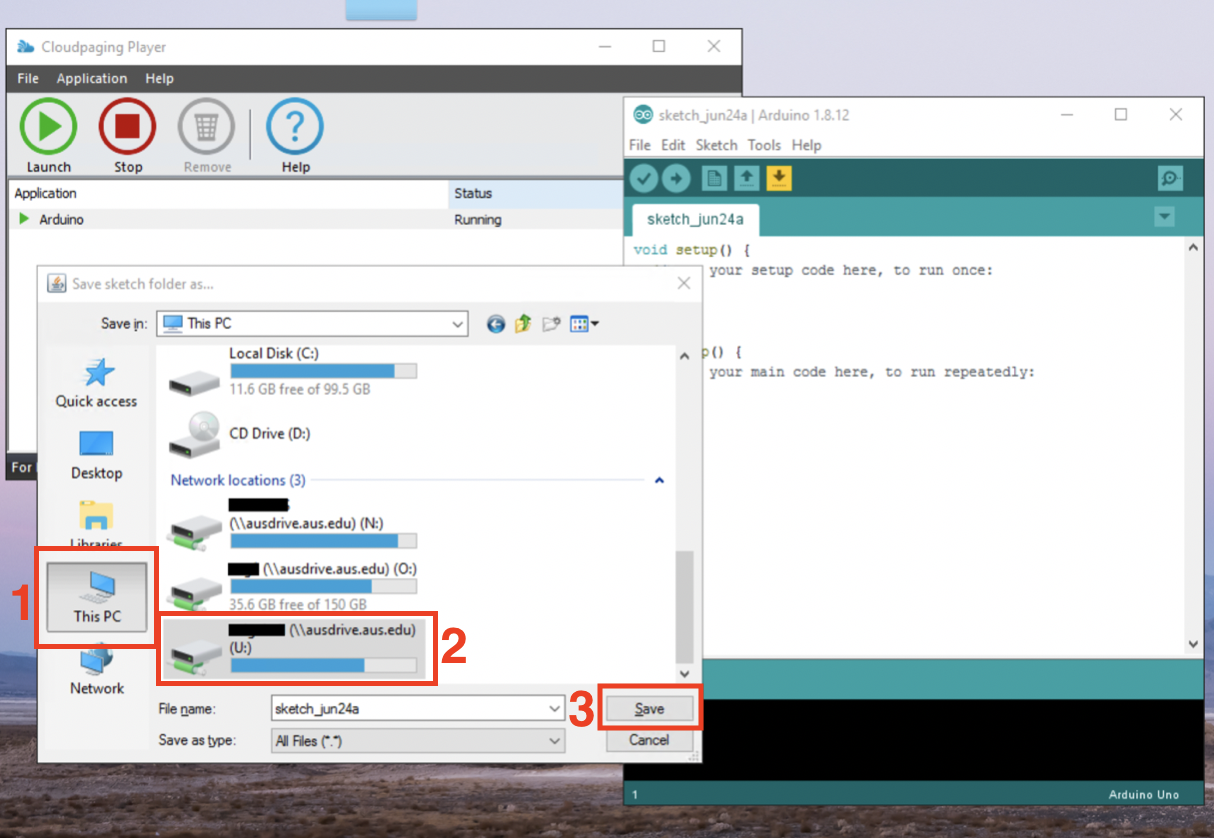1214x838 pixels.
Task: Select the network drive mapped to O:
Action: pos(292,587)
